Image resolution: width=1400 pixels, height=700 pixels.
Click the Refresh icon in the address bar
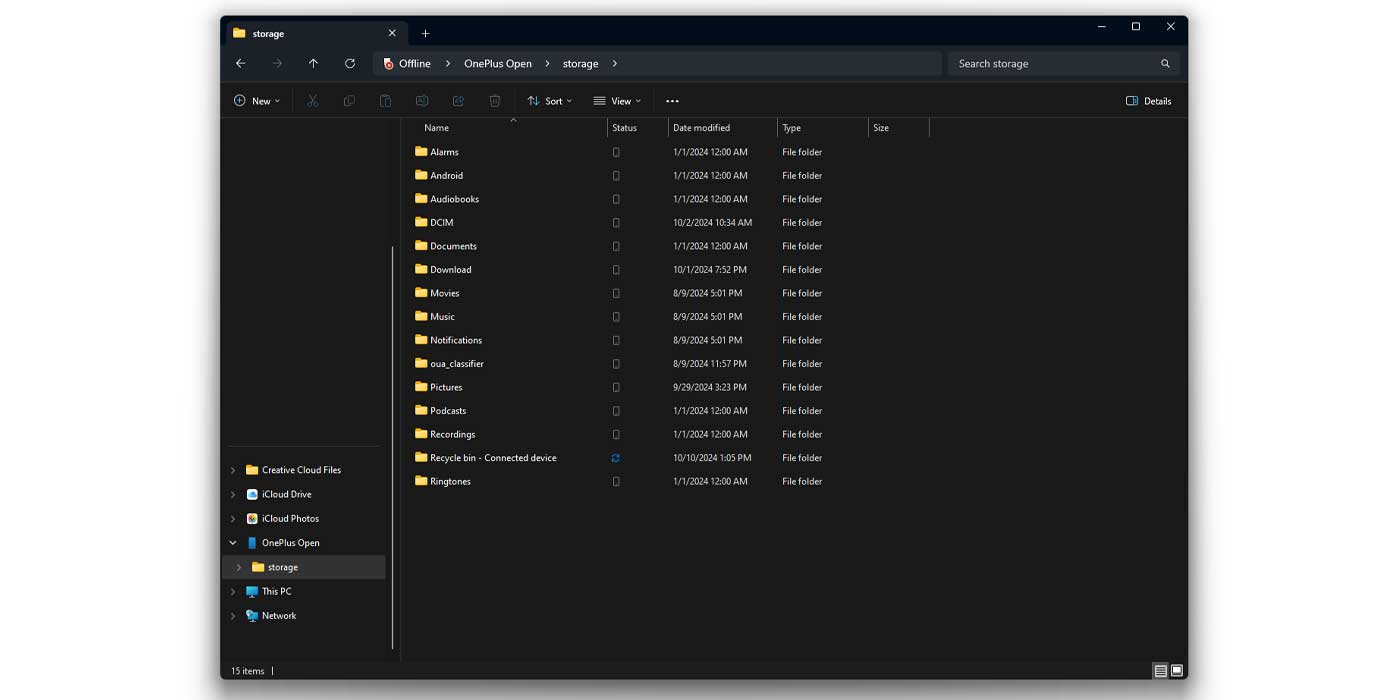pos(349,63)
